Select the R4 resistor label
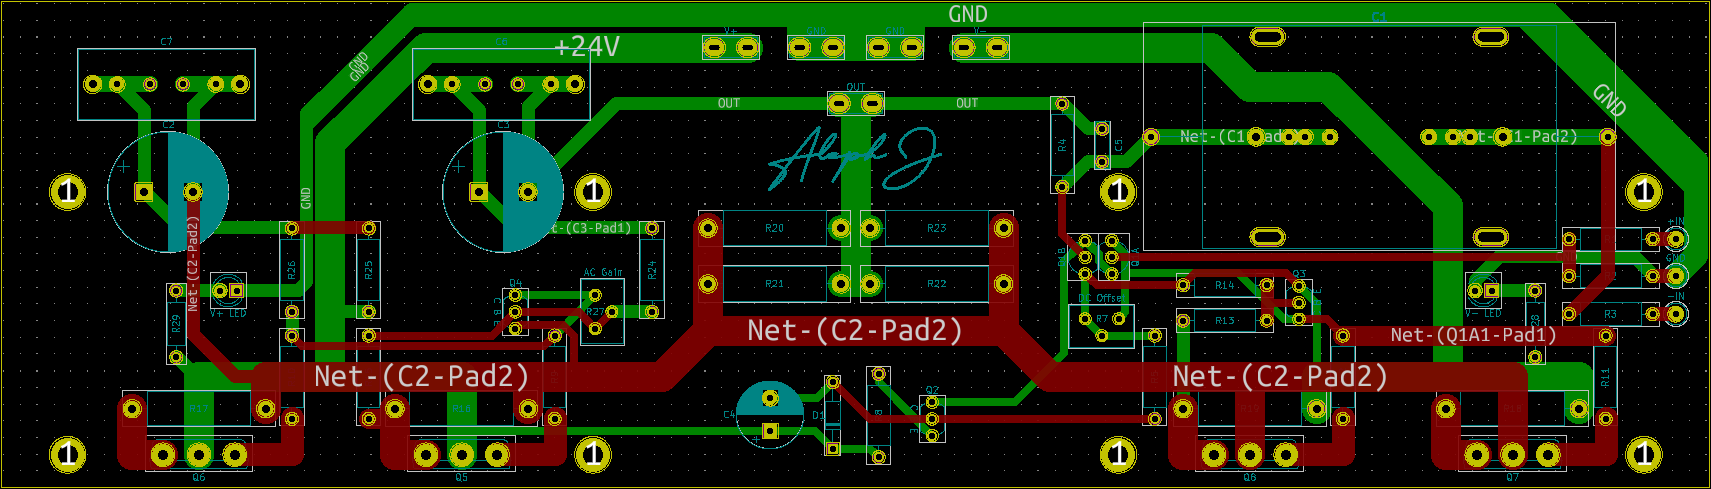 (x=1062, y=145)
